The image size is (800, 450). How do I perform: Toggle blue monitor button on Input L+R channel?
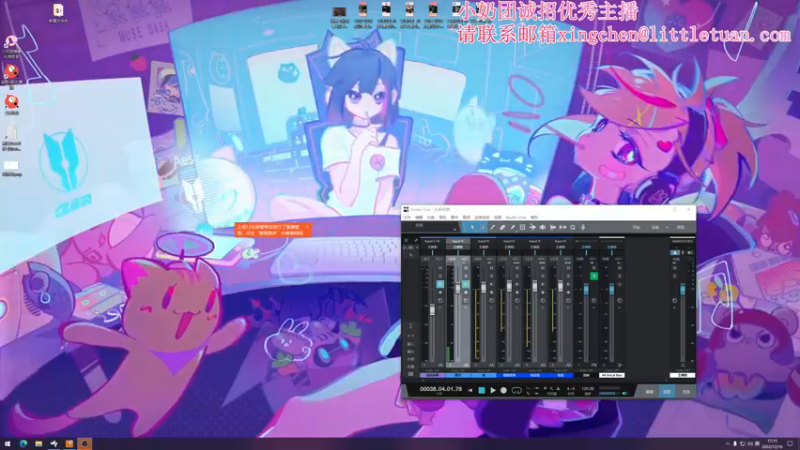(440, 284)
